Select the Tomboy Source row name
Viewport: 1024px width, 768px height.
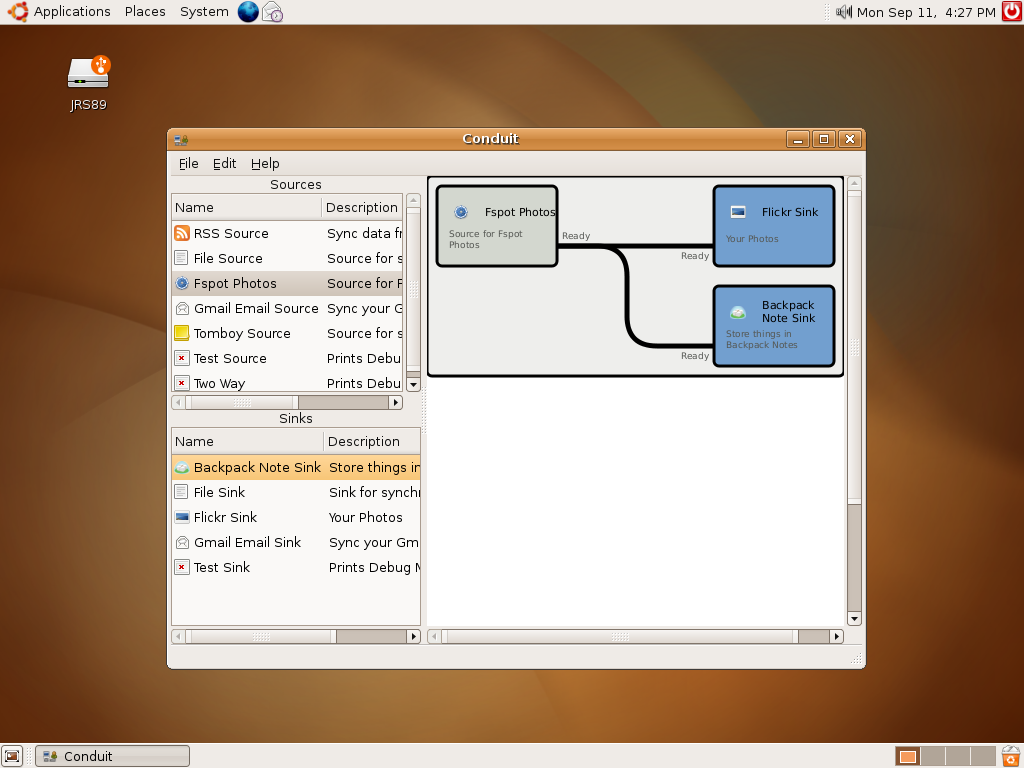click(x=242, y=333)
